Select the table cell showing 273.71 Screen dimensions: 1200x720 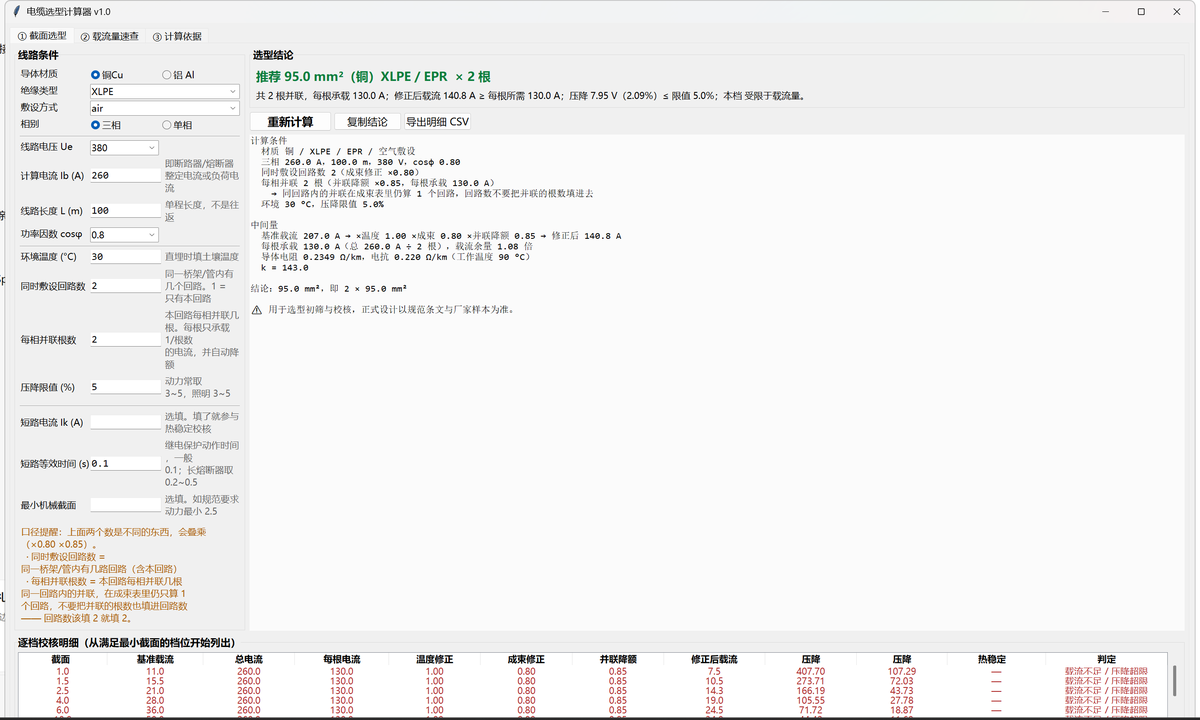(811, 681)
